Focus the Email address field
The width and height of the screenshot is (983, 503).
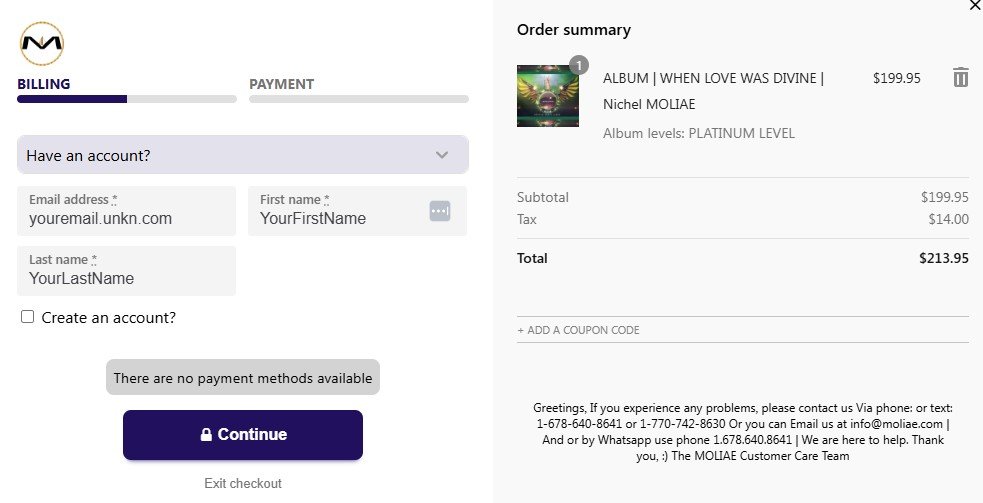[126, 218]
